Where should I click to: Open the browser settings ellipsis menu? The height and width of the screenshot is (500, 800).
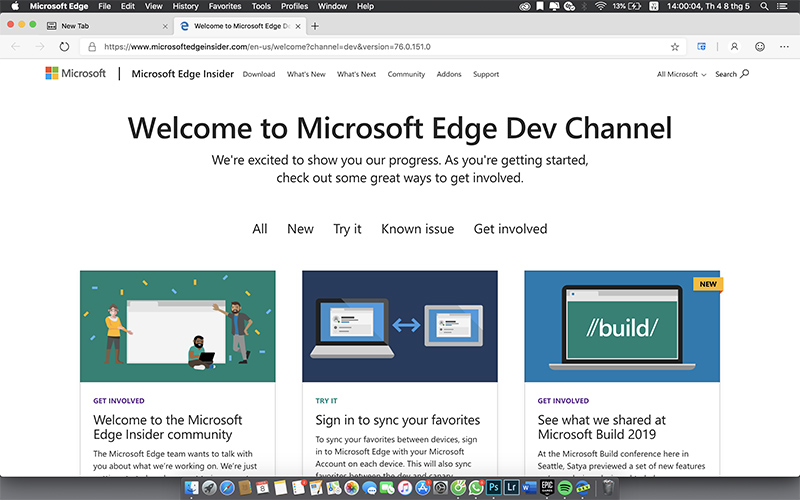[x=784, y=46]
